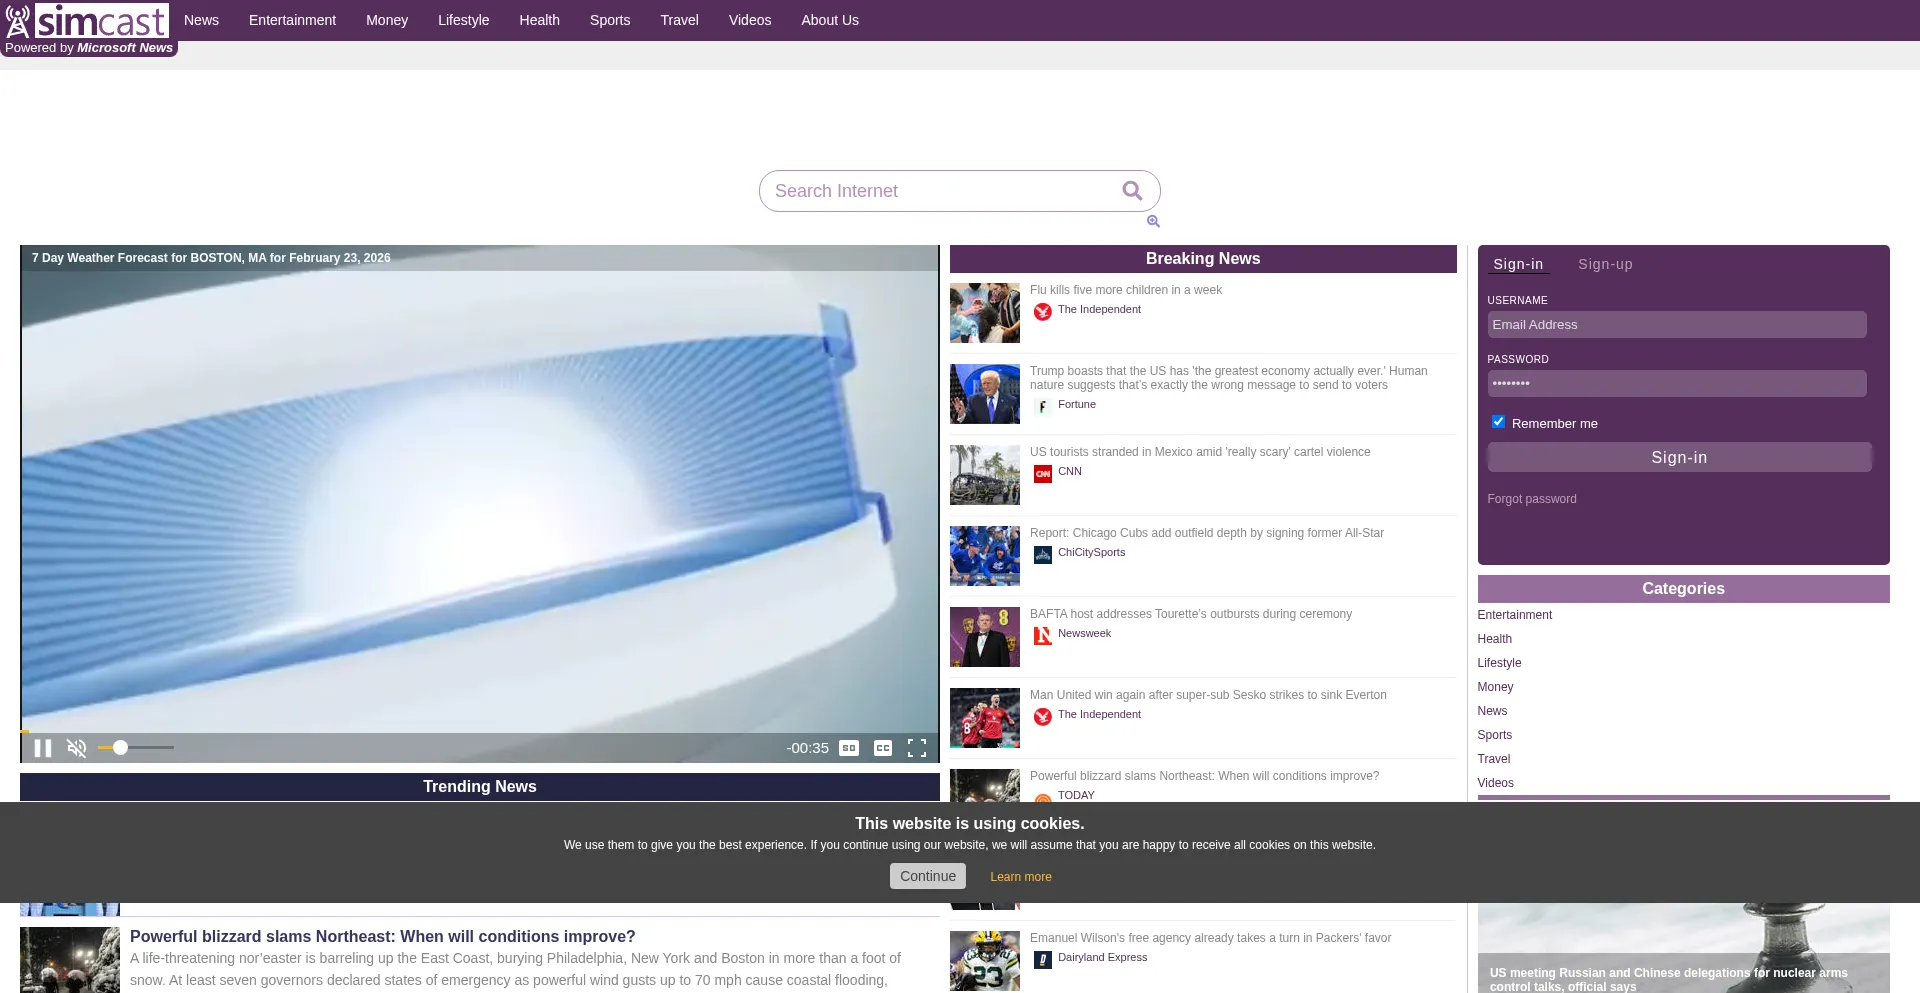This screenshot has height=993, width=1920.
Task: Click the Fortune source icon
Action: pyautogui.click(x=1043, y=407)
